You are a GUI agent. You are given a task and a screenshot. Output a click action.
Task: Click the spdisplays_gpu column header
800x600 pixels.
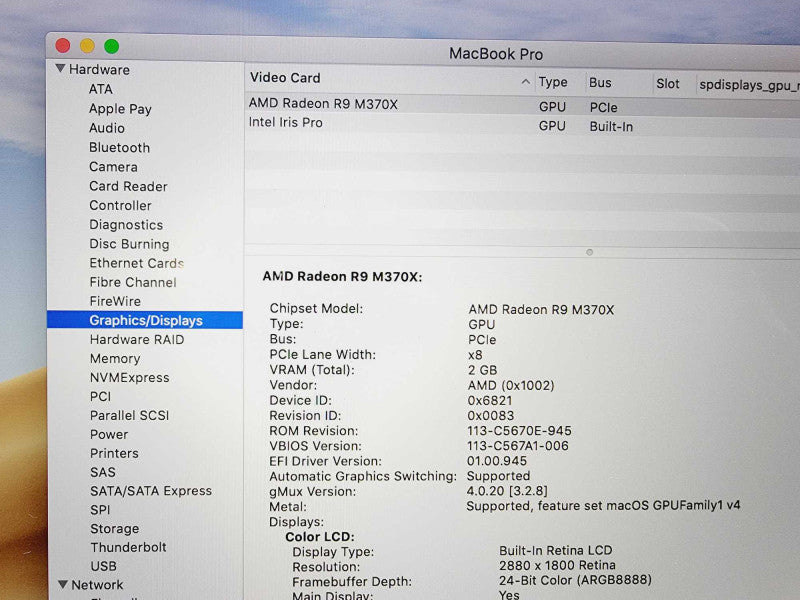(748, 85)
